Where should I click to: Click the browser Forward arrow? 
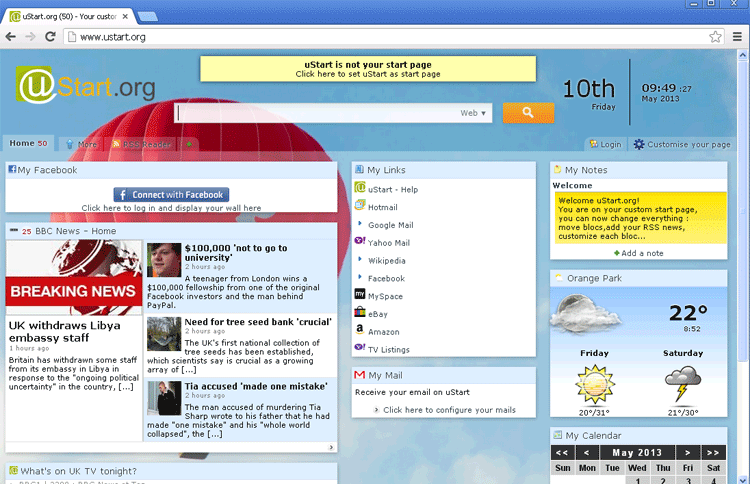[30, 37]
